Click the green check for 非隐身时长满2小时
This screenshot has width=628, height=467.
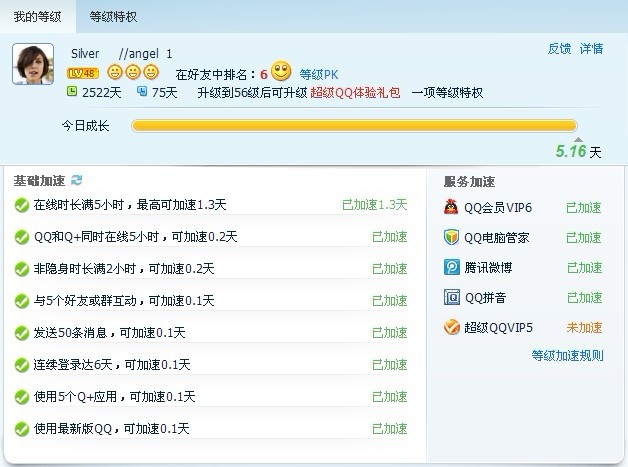[22, 270]
